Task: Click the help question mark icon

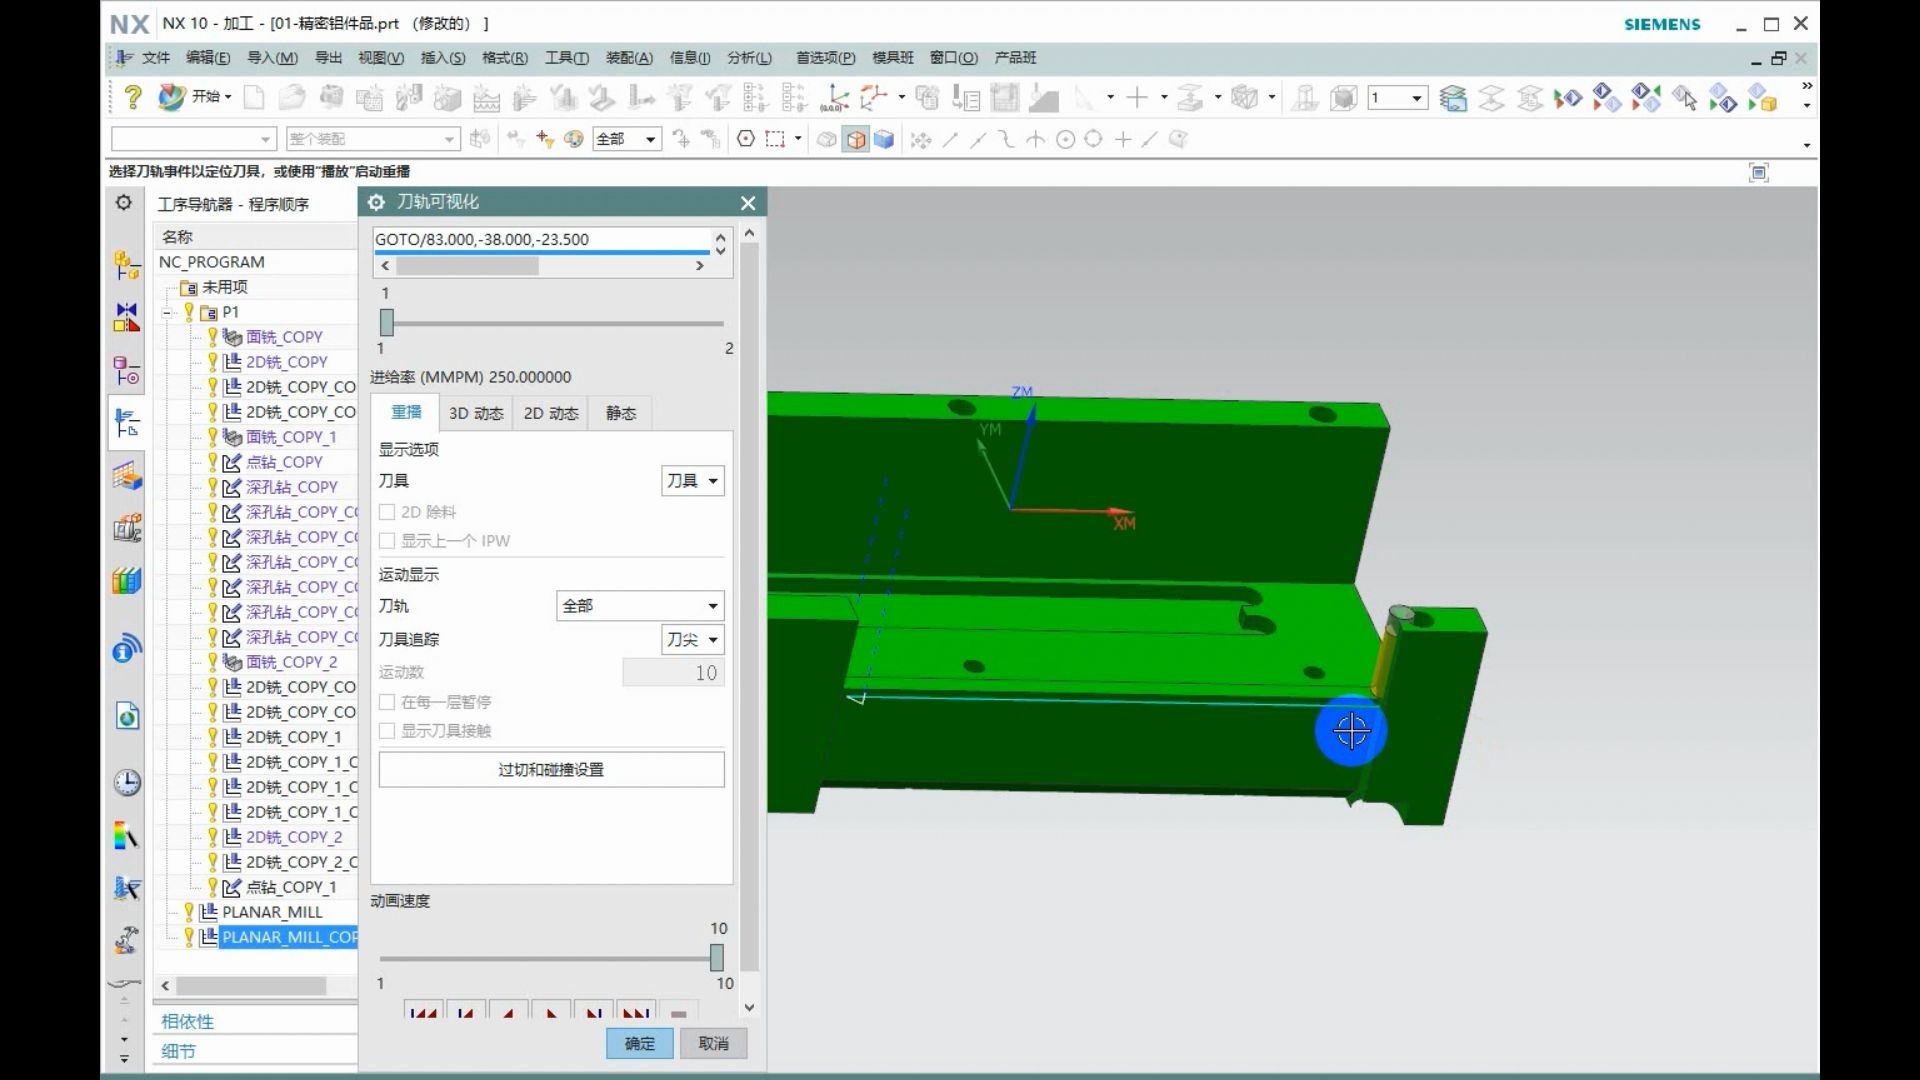Action: click(132, 97)
